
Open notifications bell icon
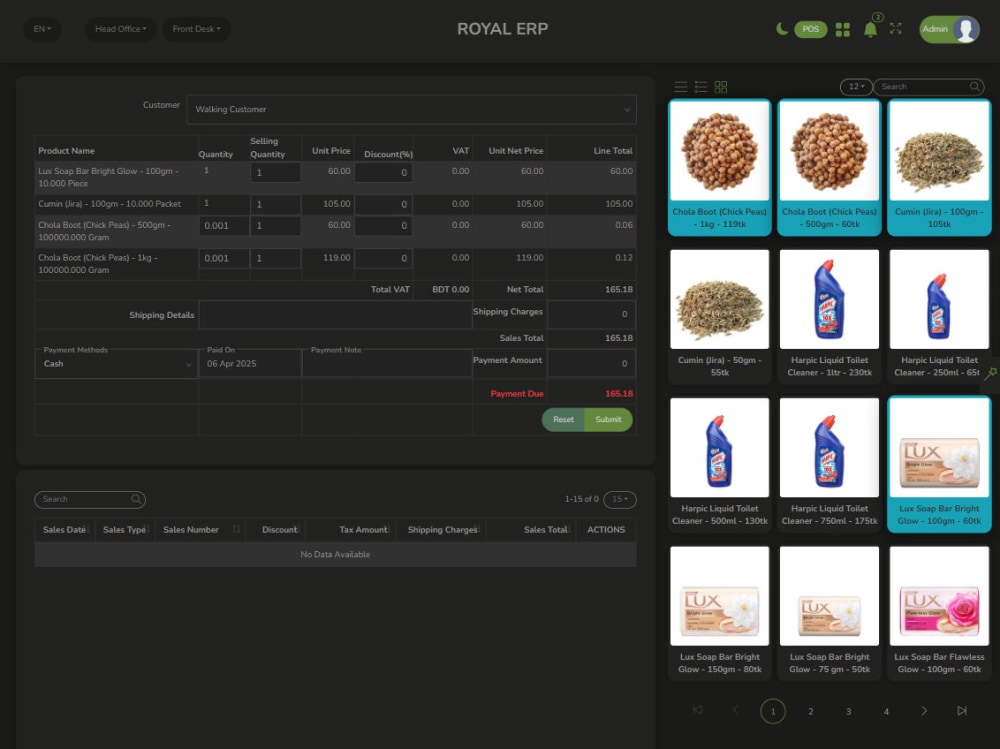click(870, 29)
